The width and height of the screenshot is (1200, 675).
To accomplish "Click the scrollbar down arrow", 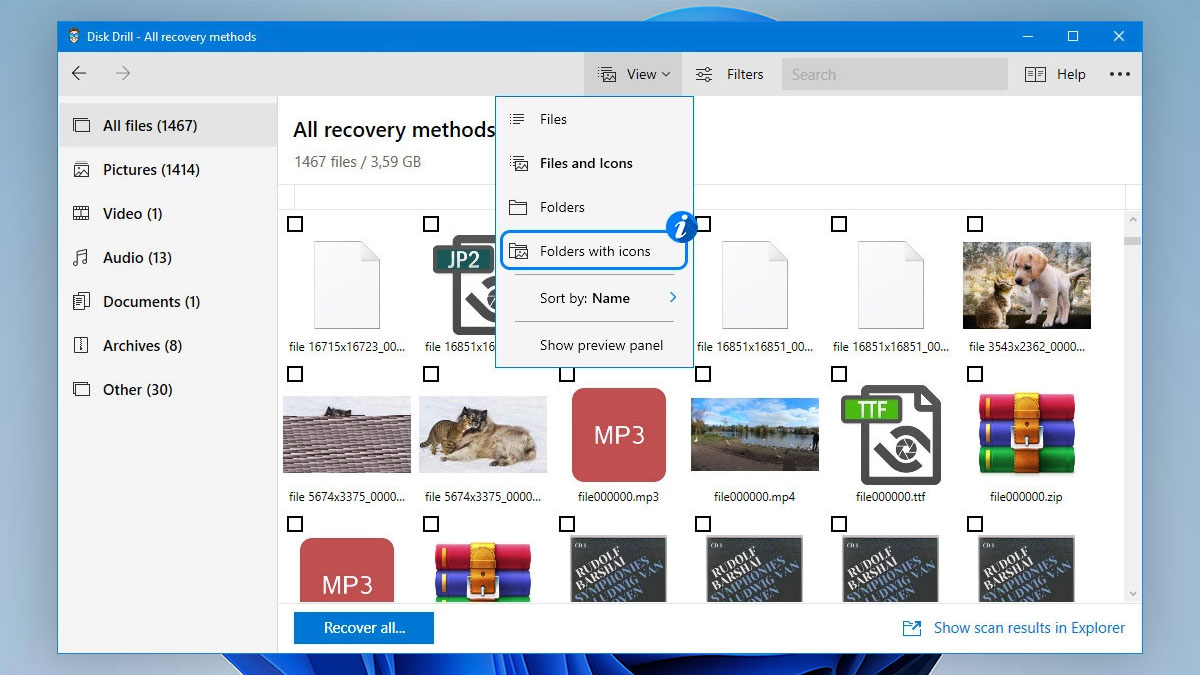I will [x=1133, y=594].
